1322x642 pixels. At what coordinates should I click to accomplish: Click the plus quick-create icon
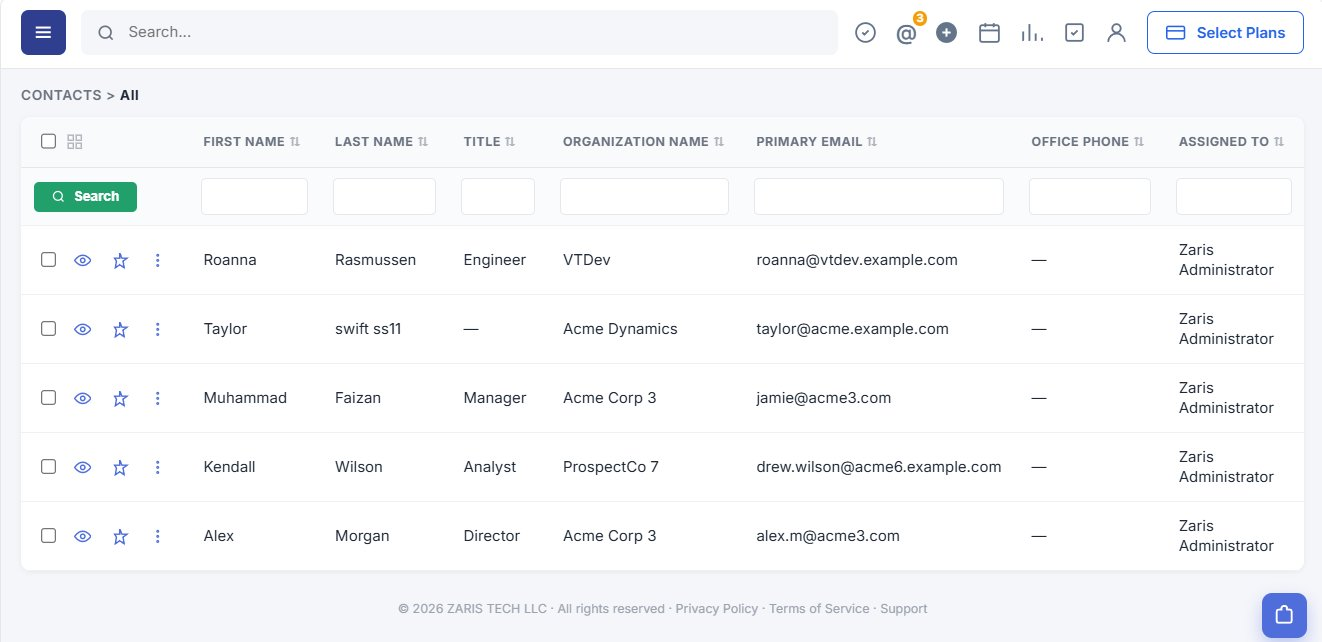pyautogui.click(x=947, y=33)
